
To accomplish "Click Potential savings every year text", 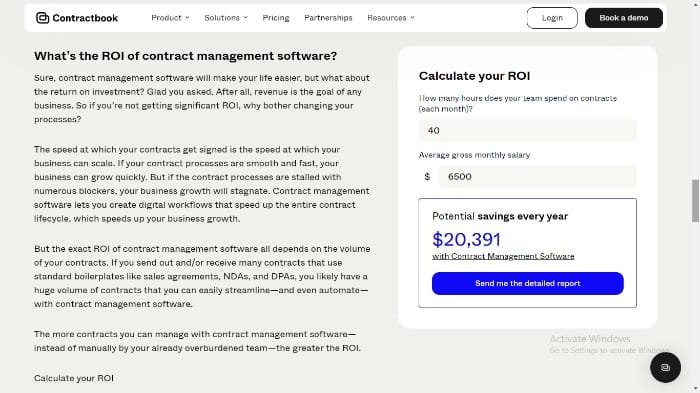I will click(x=500, y=216).
